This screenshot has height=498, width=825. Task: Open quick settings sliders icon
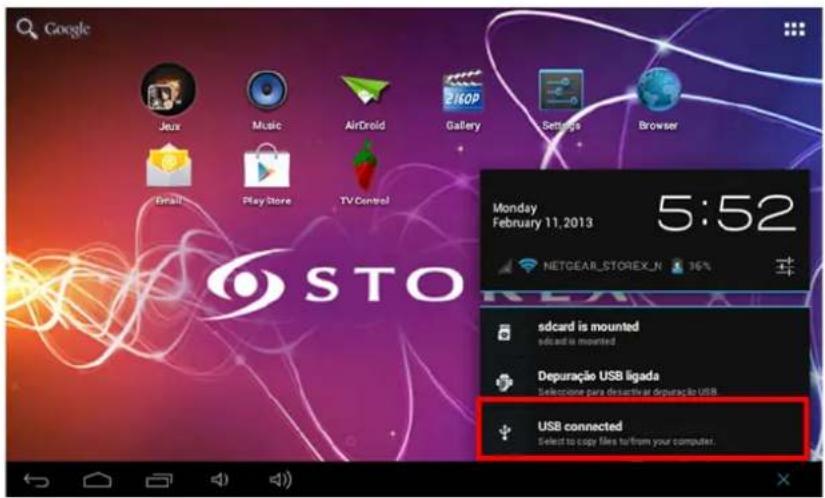pos(785,267)
